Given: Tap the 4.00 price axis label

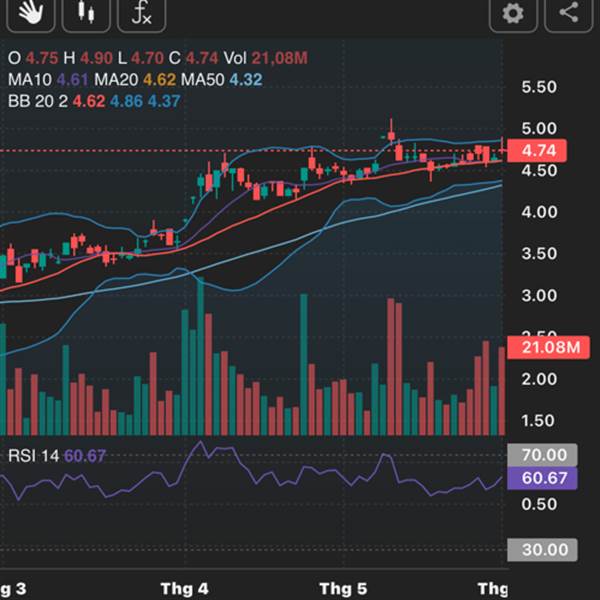Looking at the screenshot, I should coord(539,212).
